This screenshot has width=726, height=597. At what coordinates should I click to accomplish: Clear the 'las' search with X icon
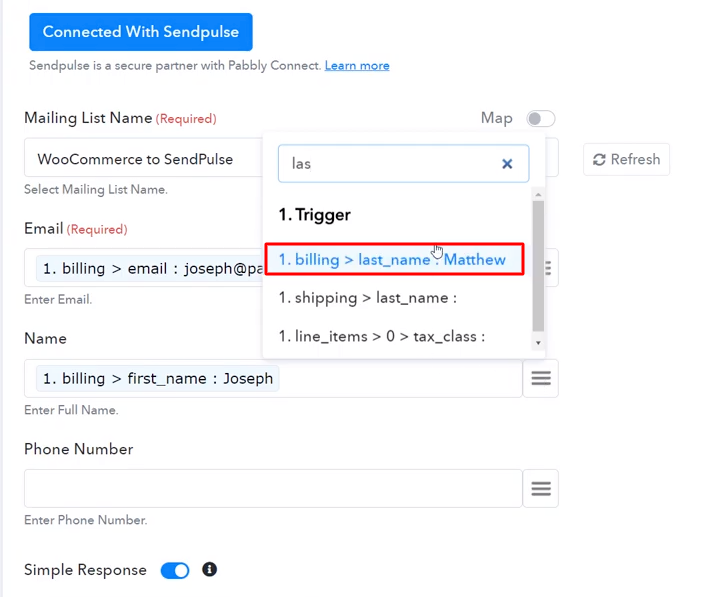(x=507, y=163)
